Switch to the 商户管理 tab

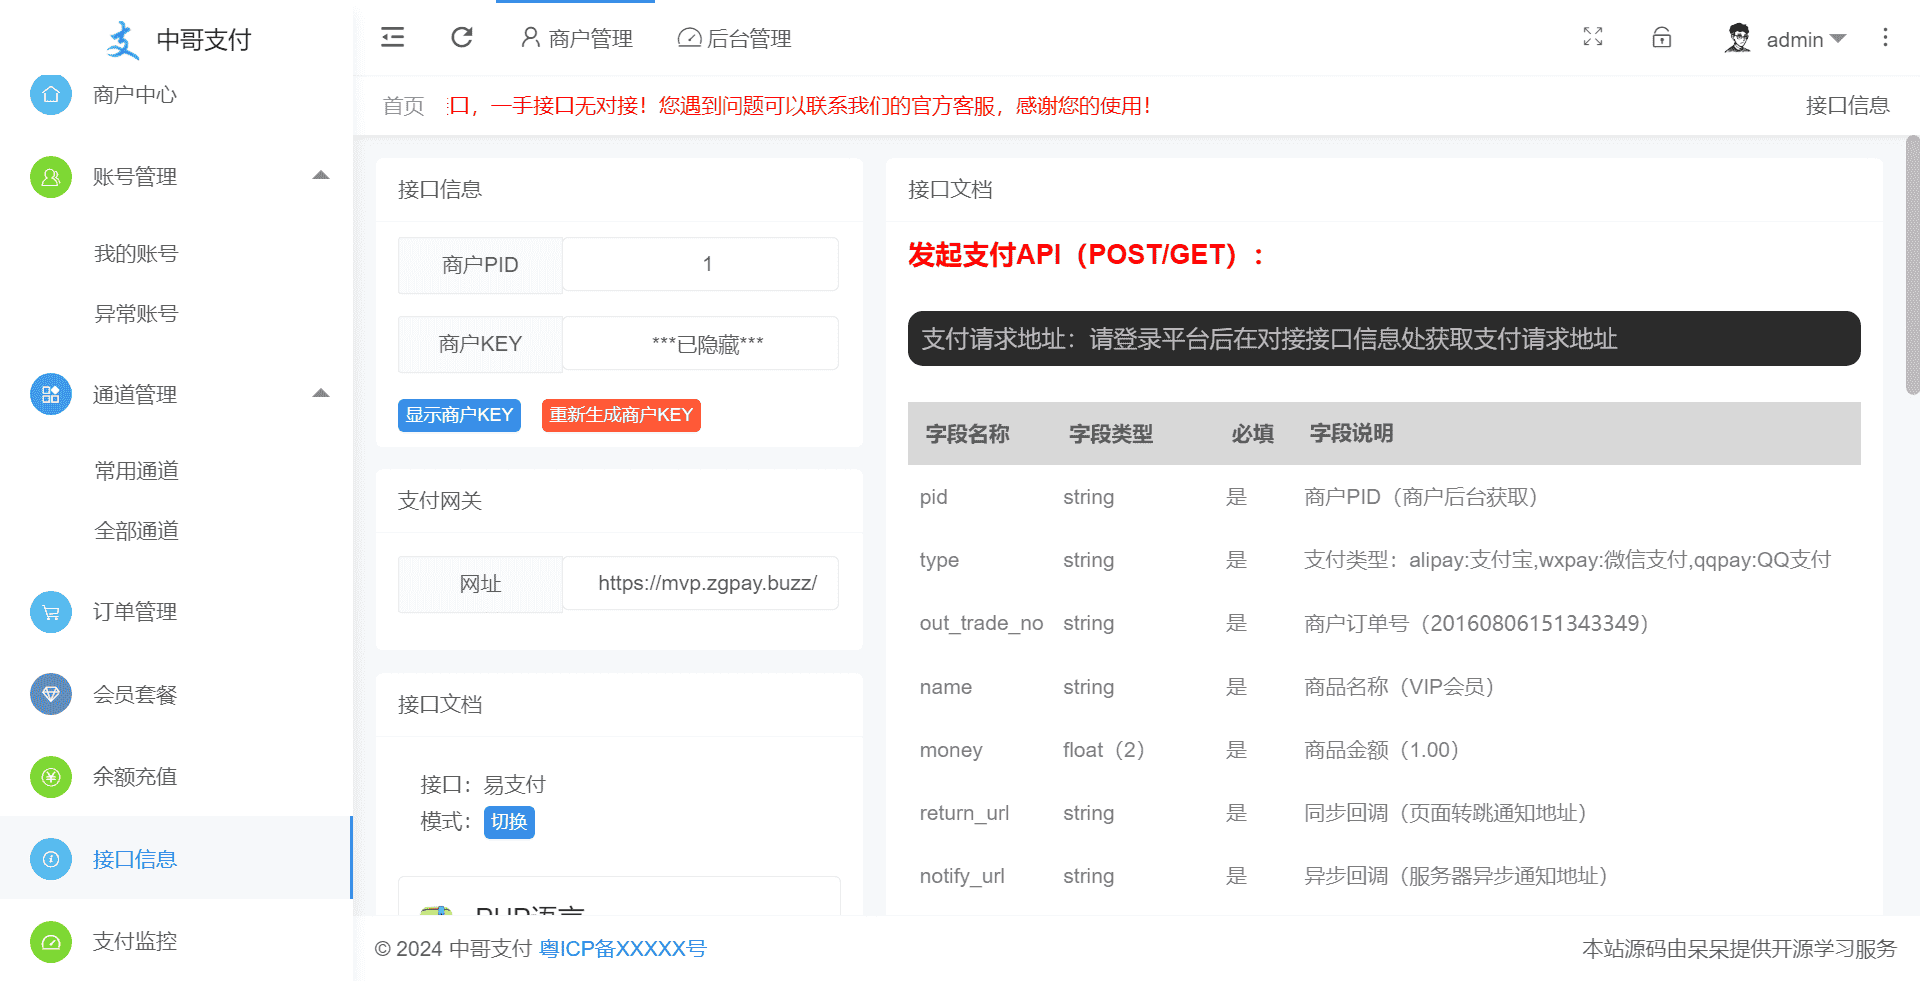point(576,39)
